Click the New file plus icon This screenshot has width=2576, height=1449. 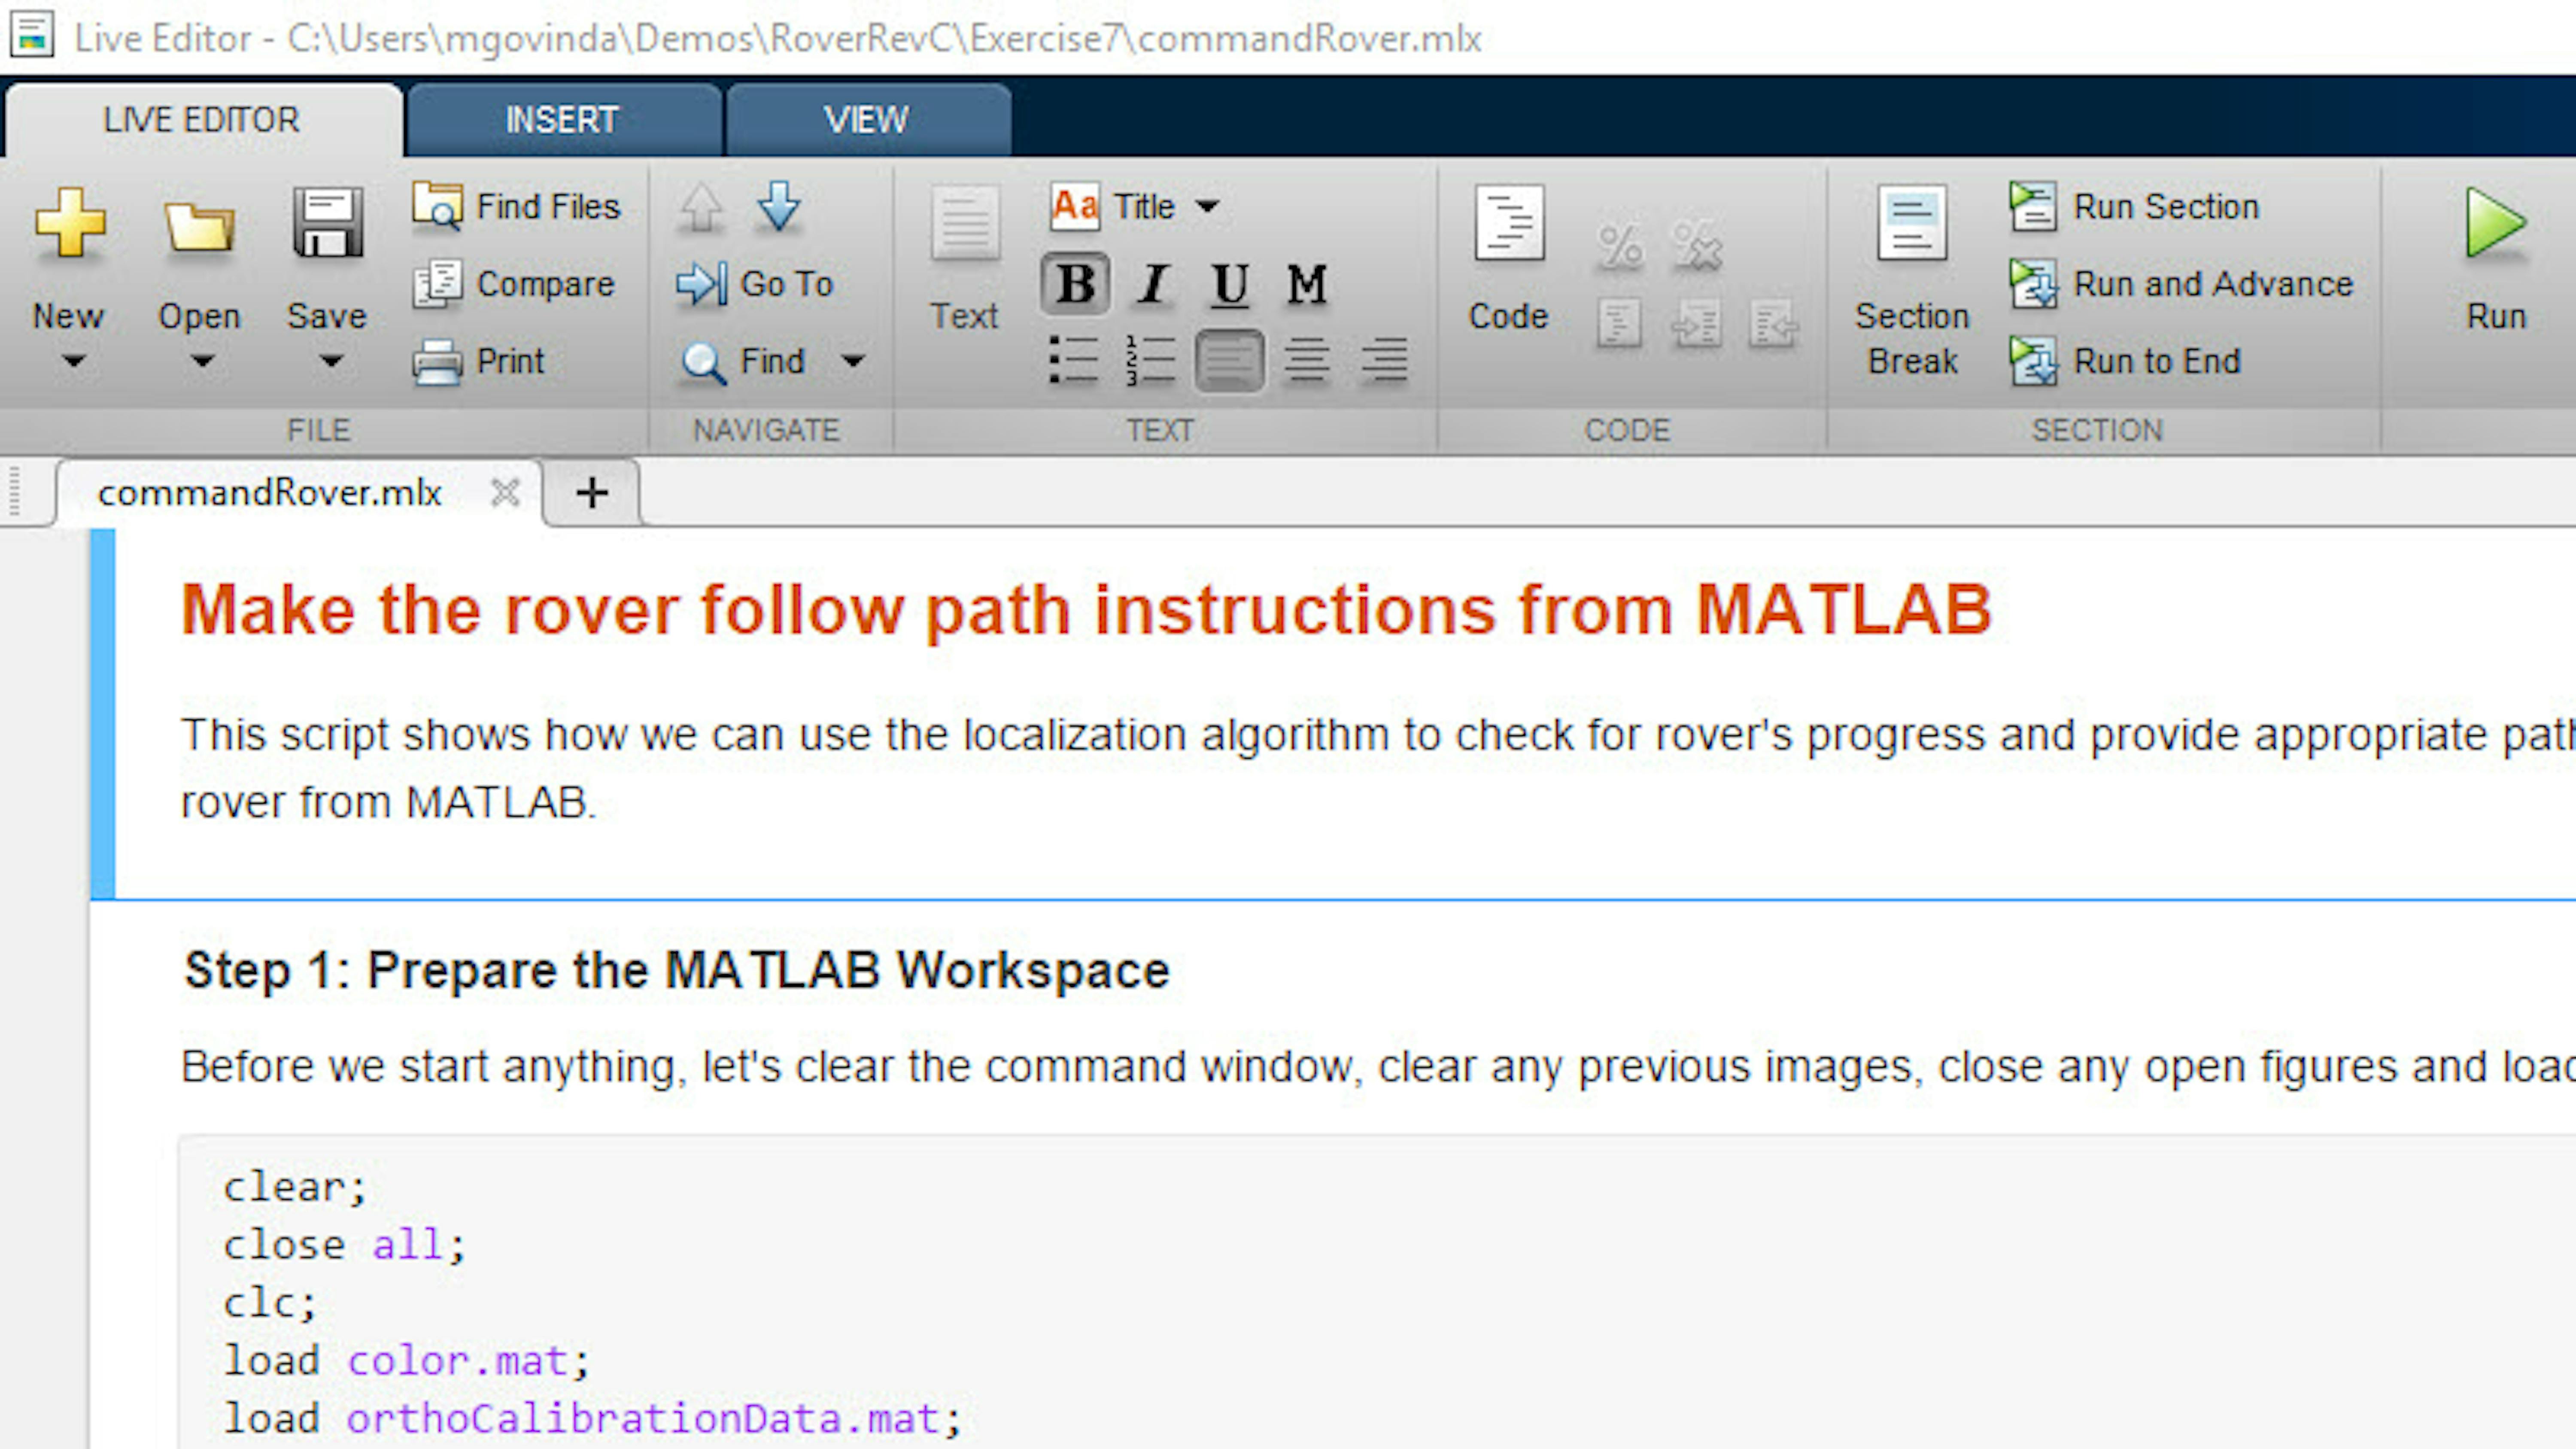[x=69, y=222]
